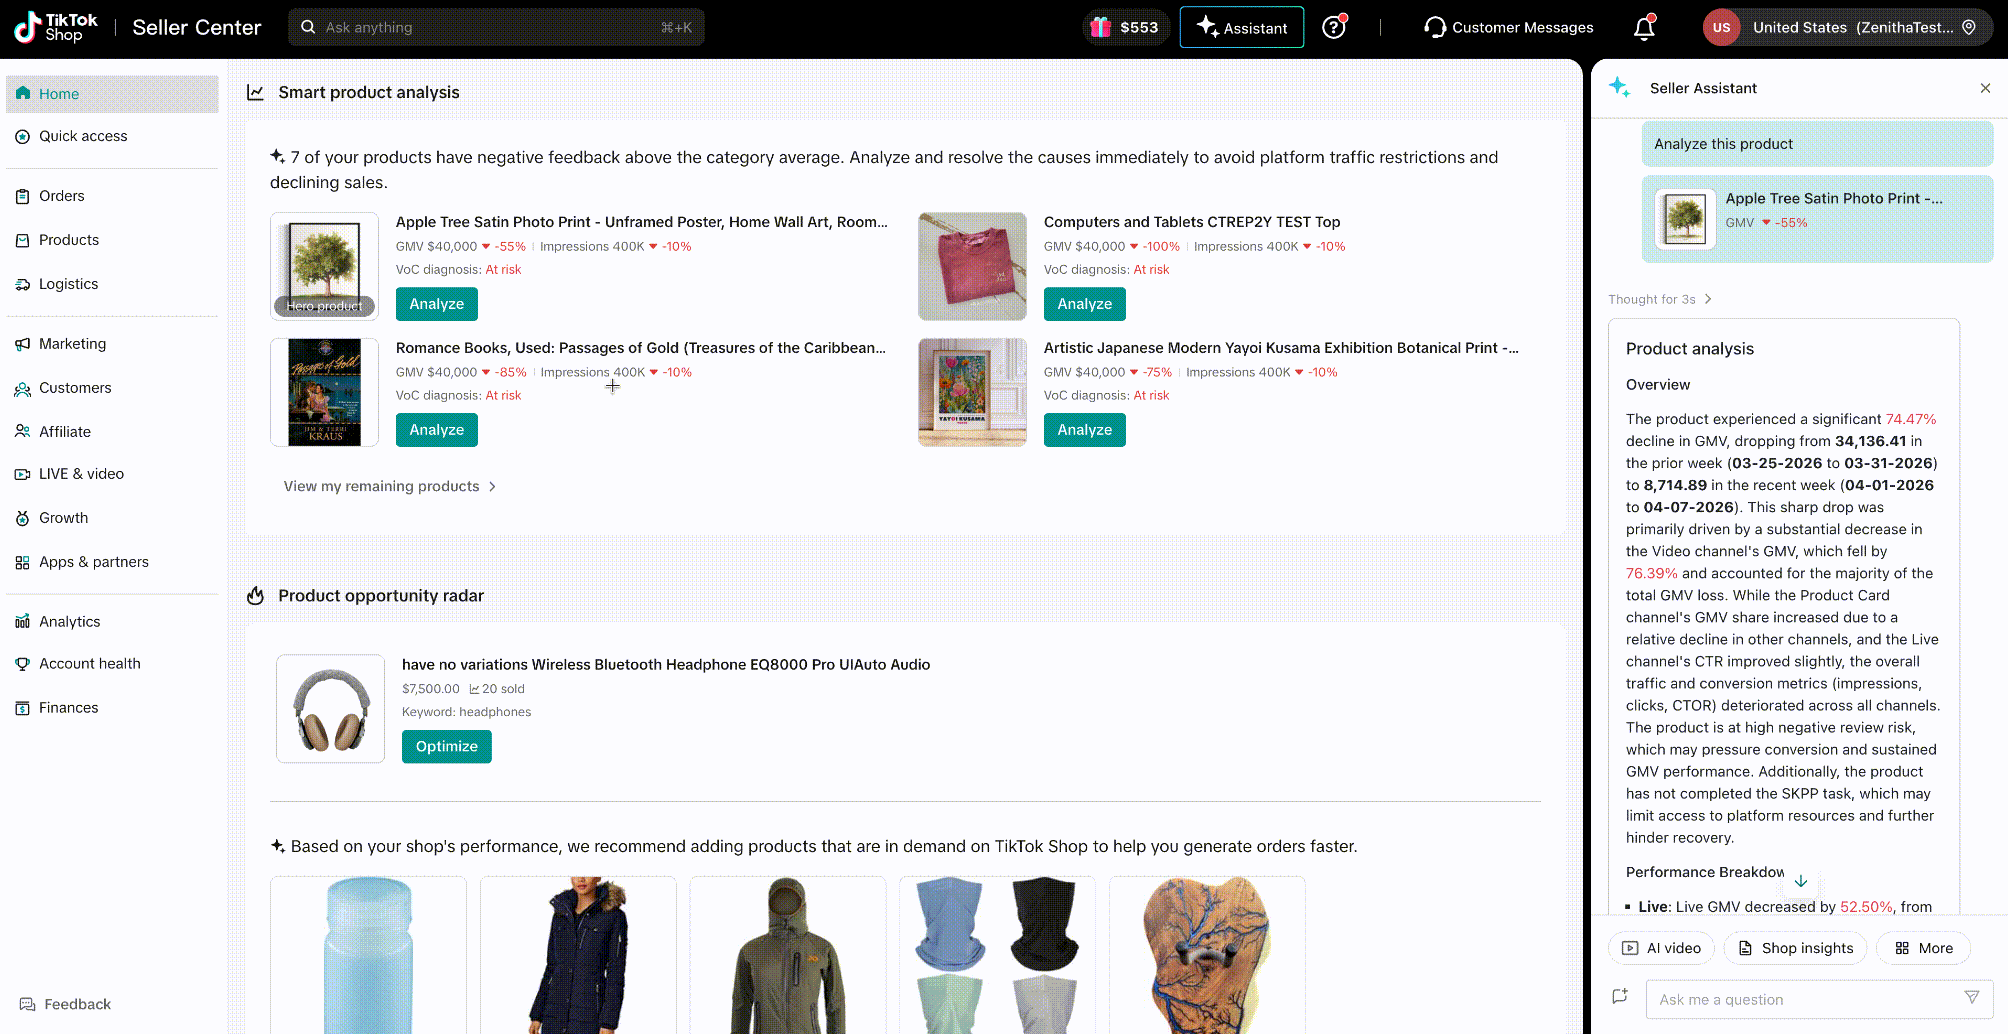Open the TikTok Shop logo home
Viewport: 2008px width, 1034px height.
(56, 27)
